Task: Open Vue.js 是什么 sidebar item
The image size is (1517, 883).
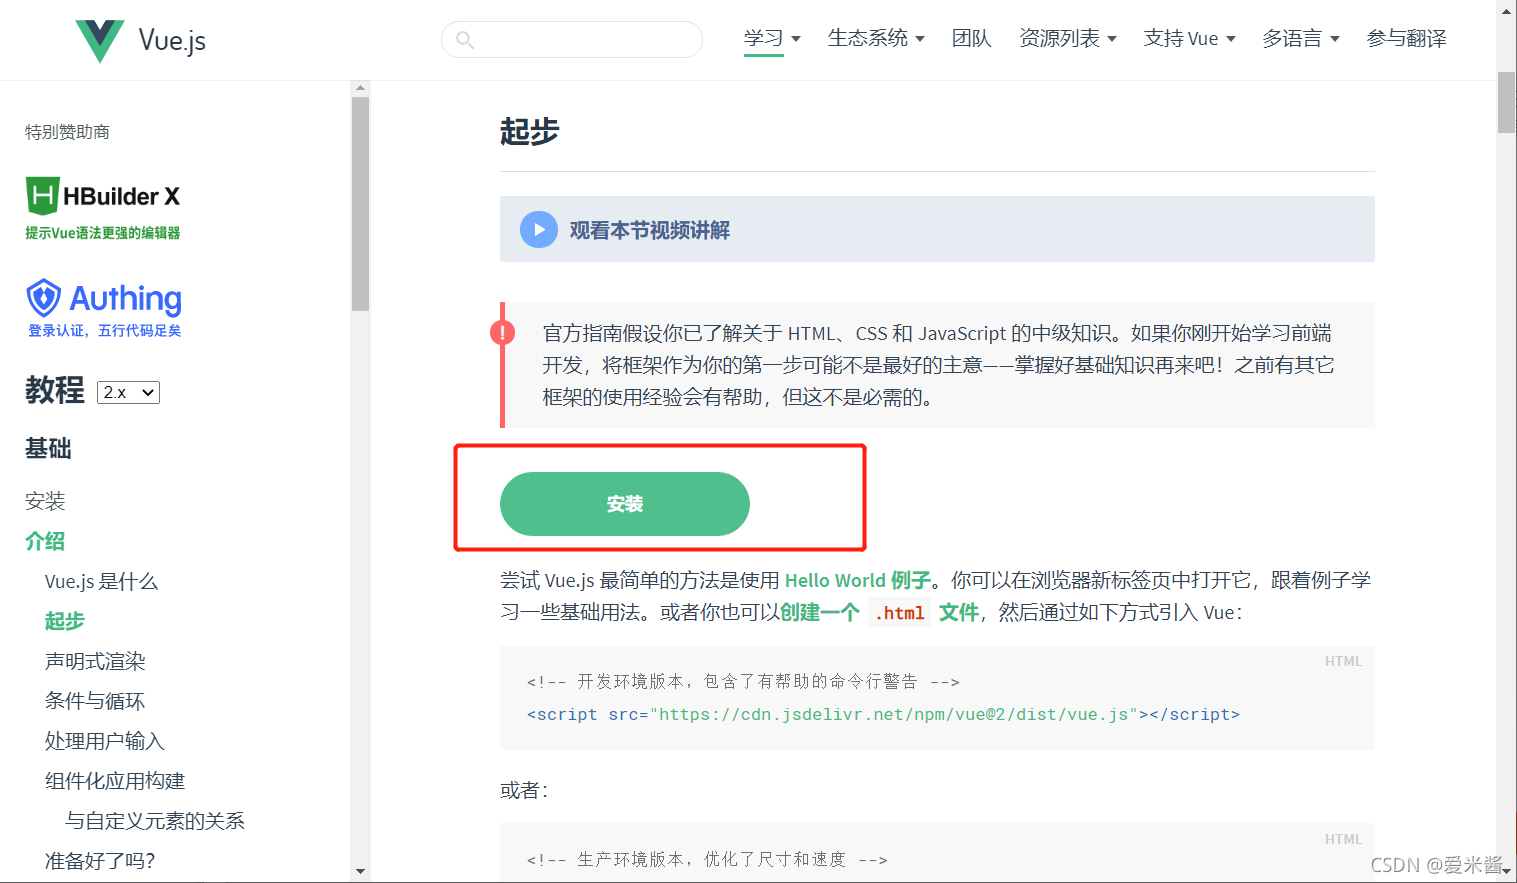Action: click(101, 581)
